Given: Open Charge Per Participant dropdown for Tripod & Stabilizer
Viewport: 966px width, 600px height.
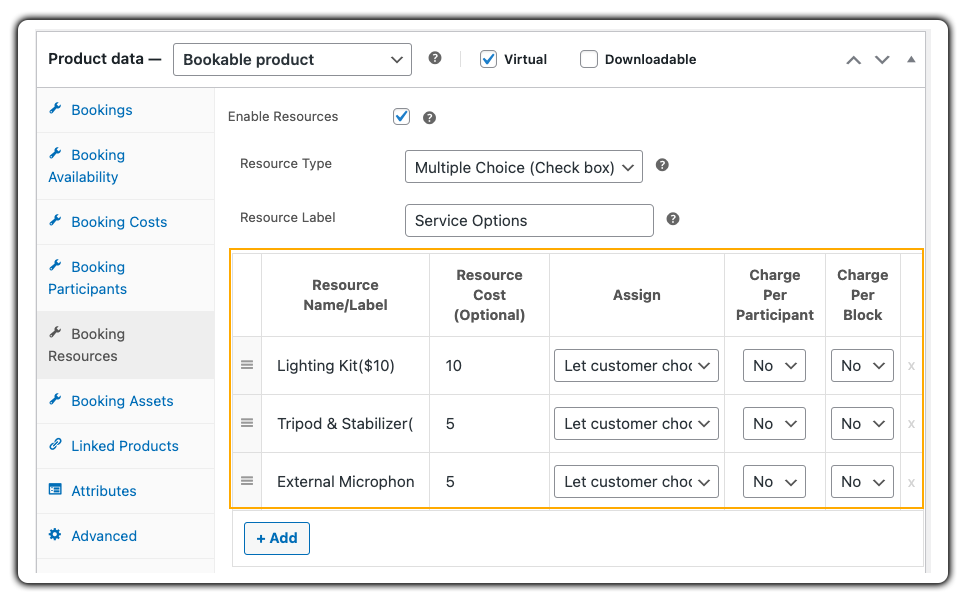Looking at the screenshot, I should [x=774, y=424].
